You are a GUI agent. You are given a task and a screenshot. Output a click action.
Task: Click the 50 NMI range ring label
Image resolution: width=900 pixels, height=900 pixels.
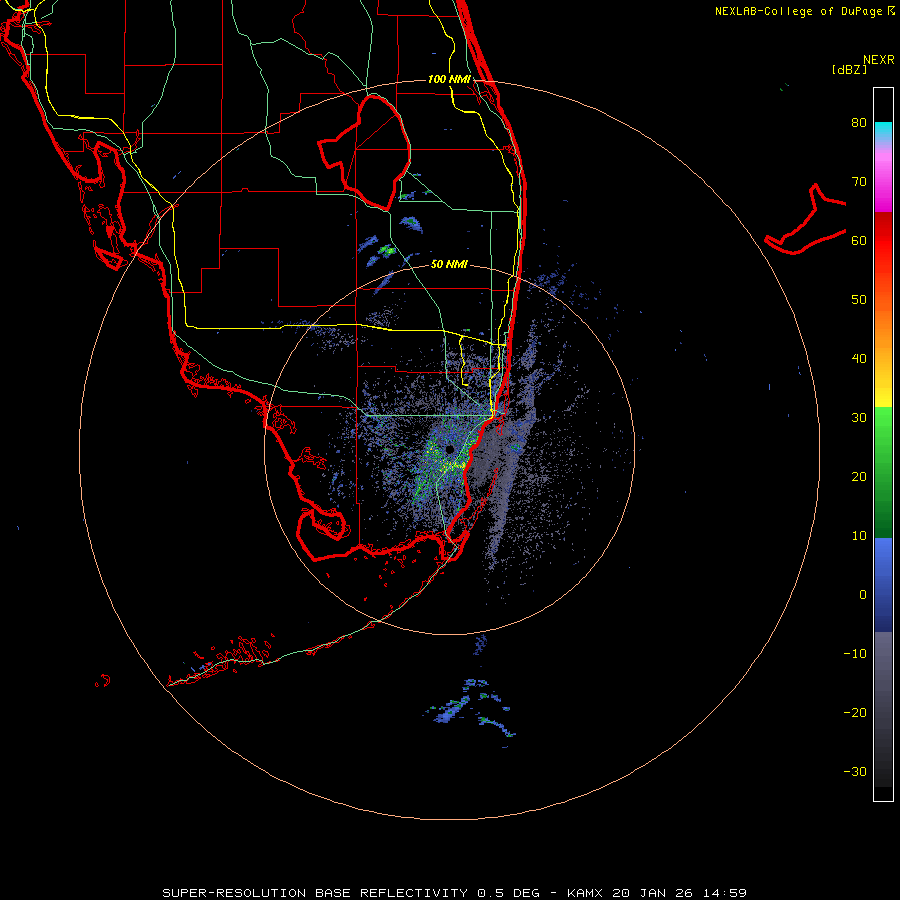449,265
